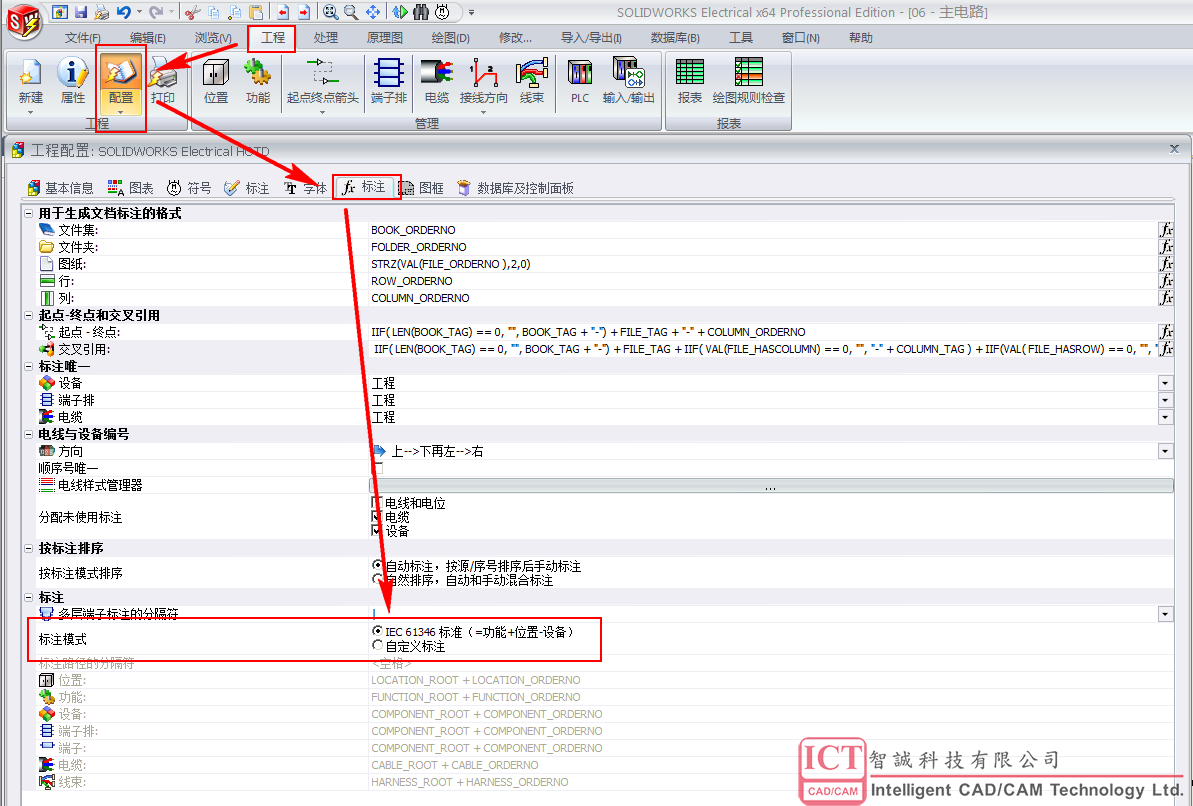Open the 线束 (Harnesses) manager
Image resolution: width=1193 pixels, height=806 pixels.
(532, 82)
